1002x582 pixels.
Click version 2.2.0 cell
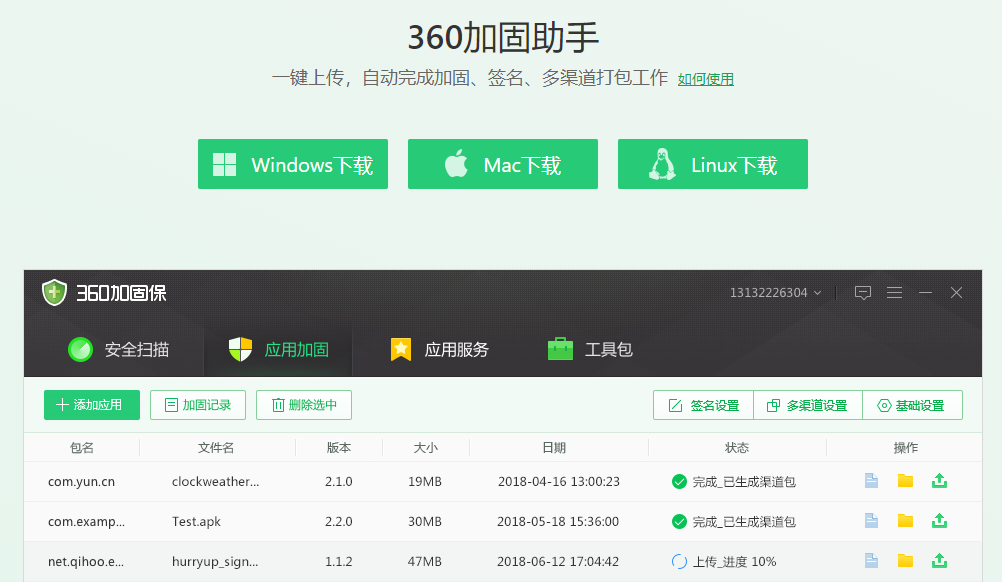click(339, 521)
